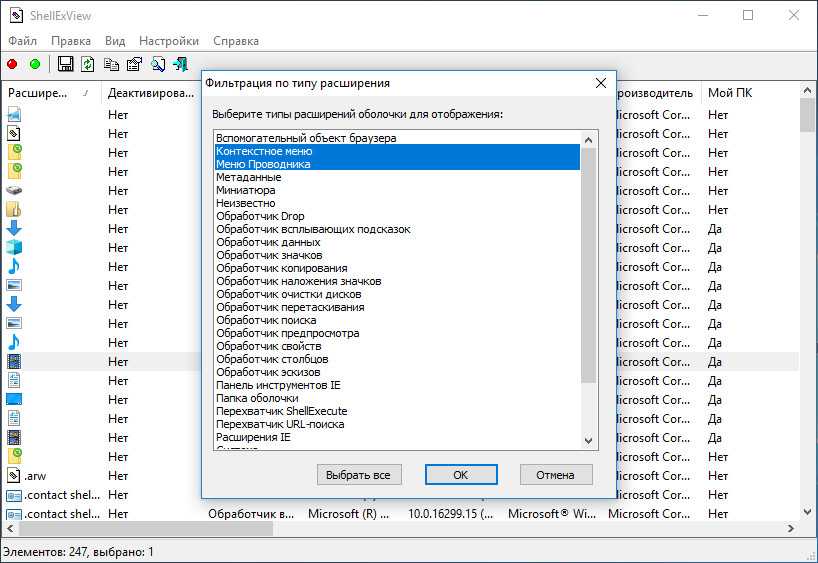
Task: Open the Правка menu
Action: coord(71,41)
